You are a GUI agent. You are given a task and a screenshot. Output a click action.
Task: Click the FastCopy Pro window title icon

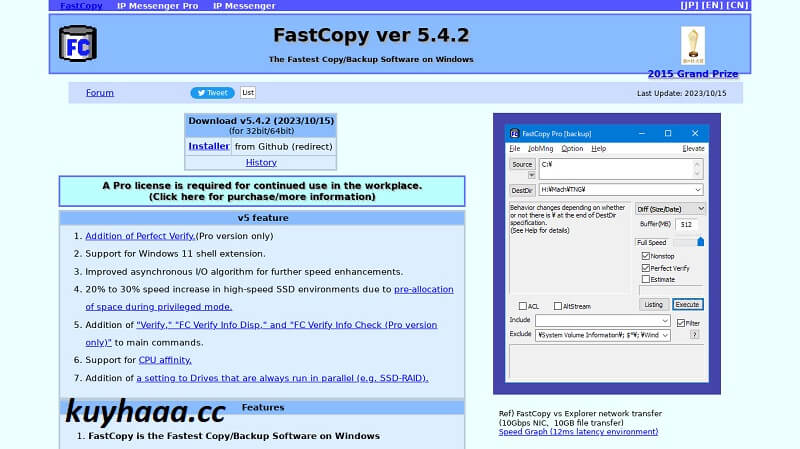click(514, 133)
